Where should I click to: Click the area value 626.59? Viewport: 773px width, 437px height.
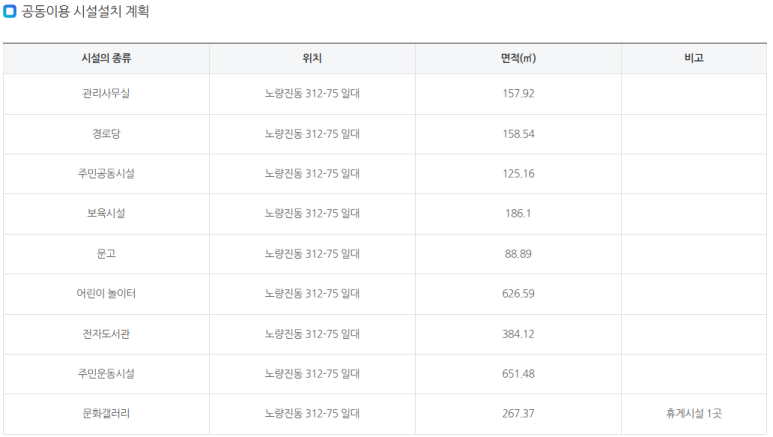click(518, 293)
